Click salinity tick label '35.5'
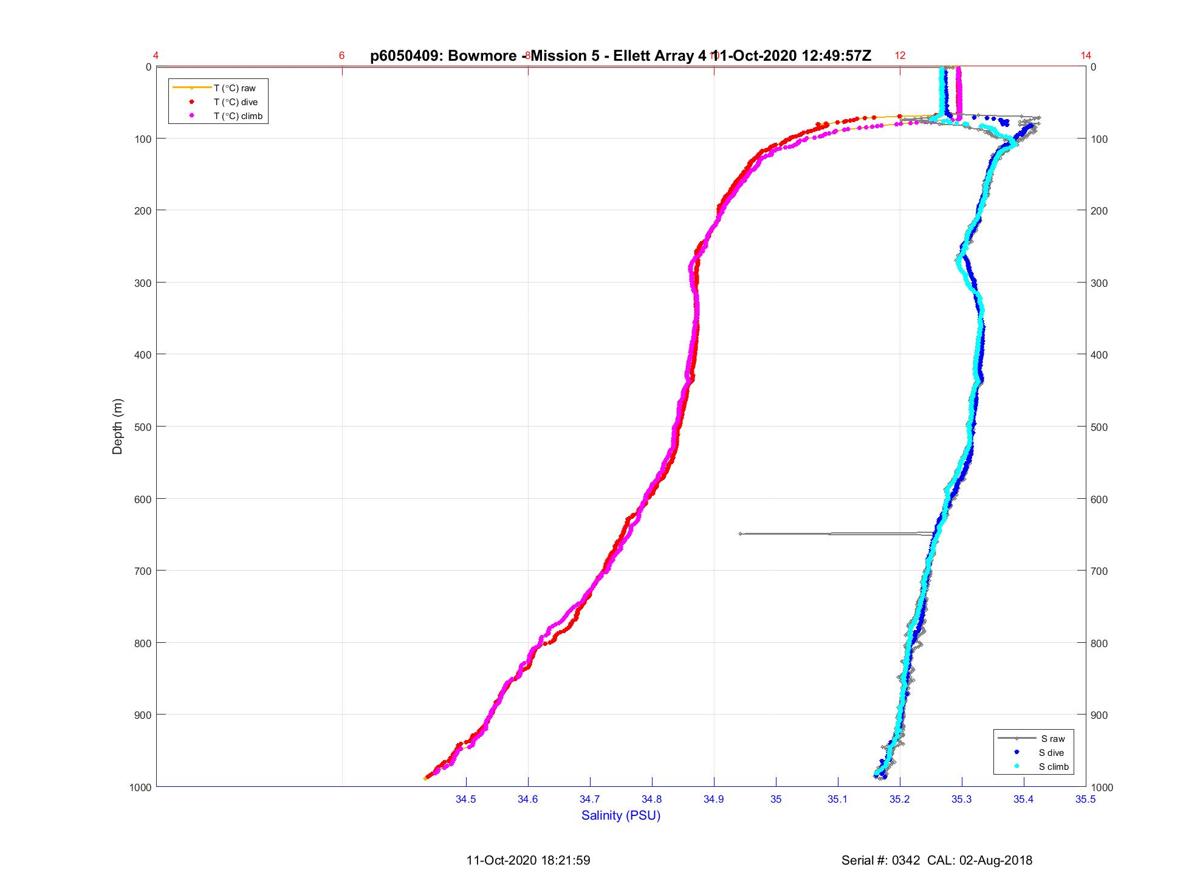1200x885 pixels. (1086, 799)
